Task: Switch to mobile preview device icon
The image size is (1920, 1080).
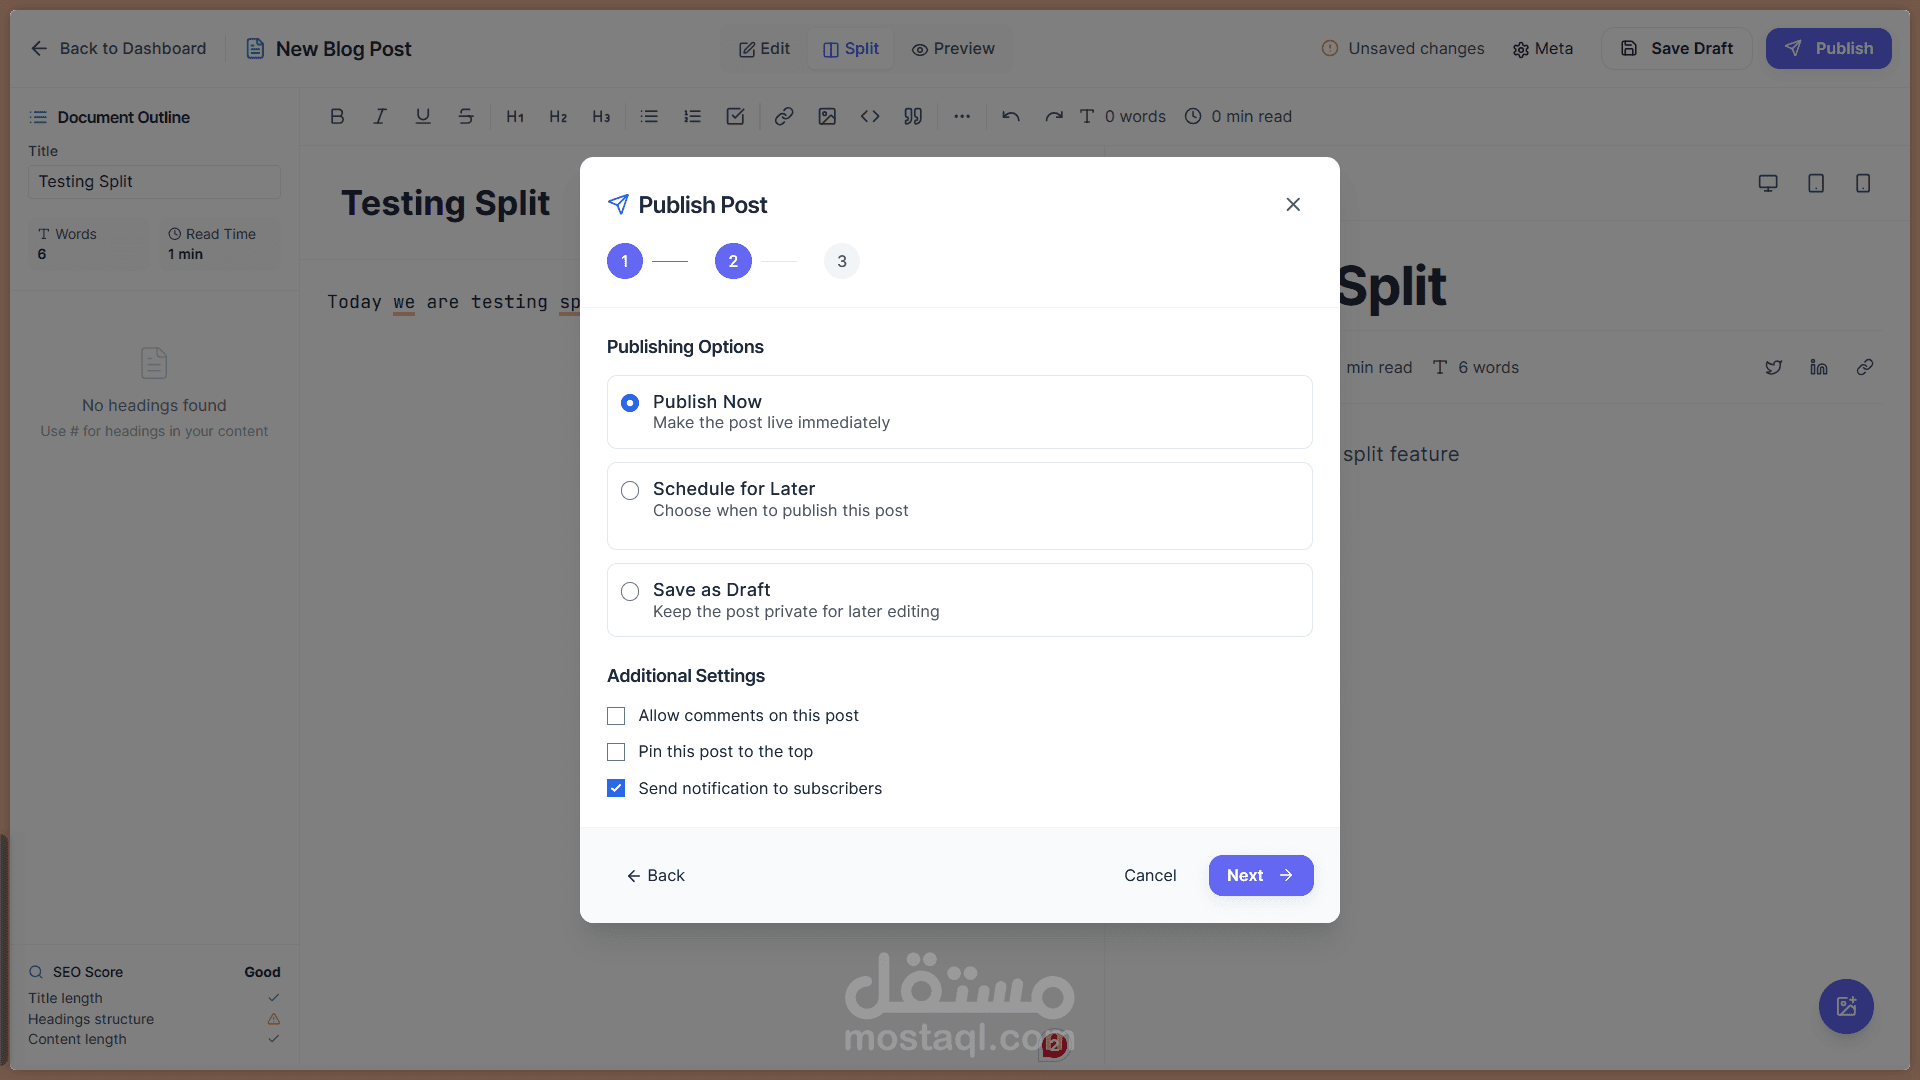Action: point(1863,183)
